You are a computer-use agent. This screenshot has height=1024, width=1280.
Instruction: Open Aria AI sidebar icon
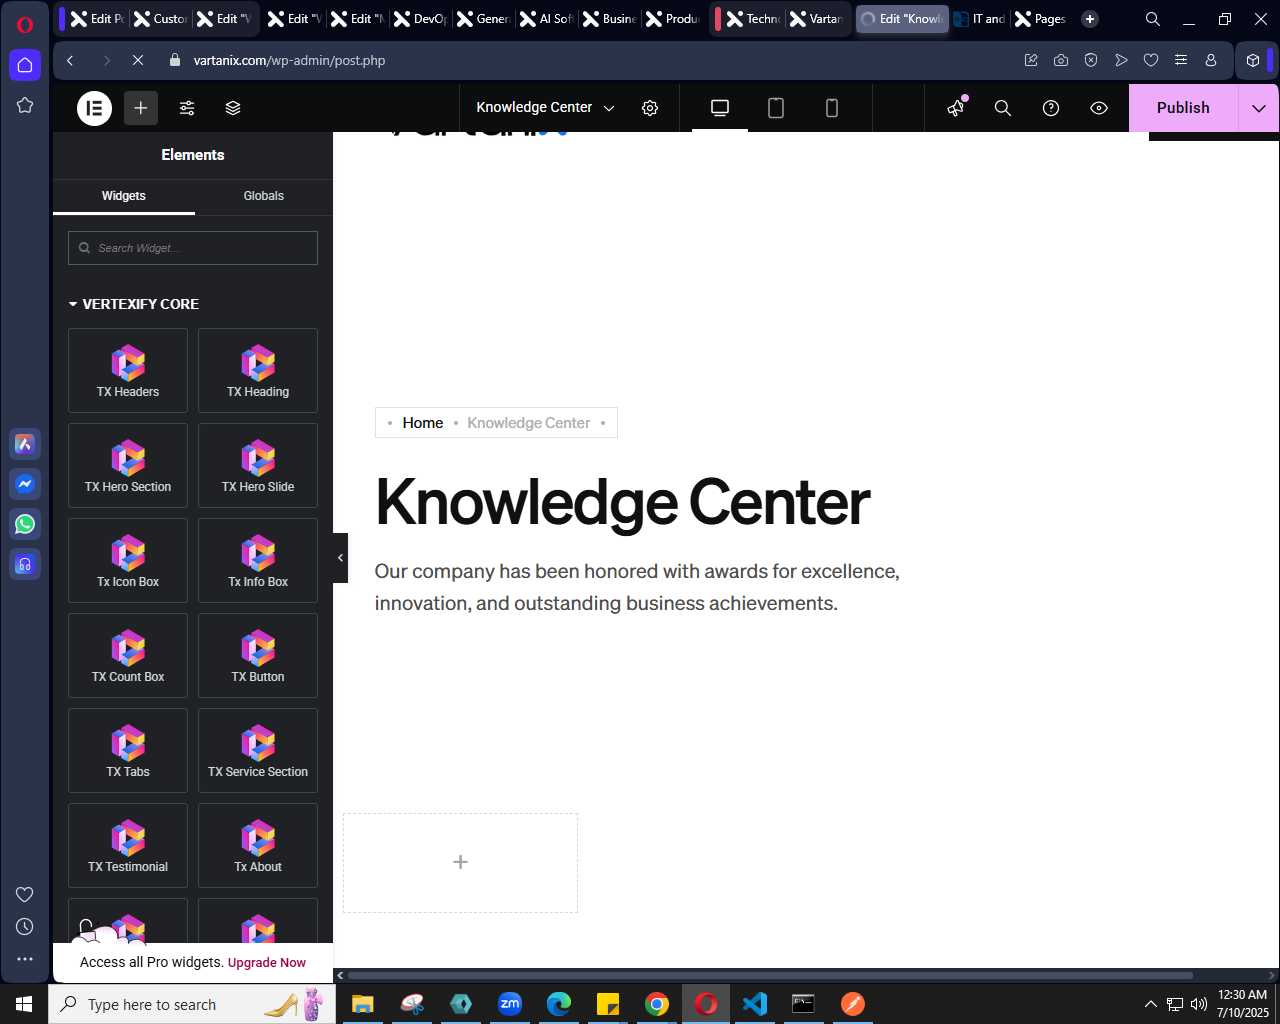click(25, 444)
